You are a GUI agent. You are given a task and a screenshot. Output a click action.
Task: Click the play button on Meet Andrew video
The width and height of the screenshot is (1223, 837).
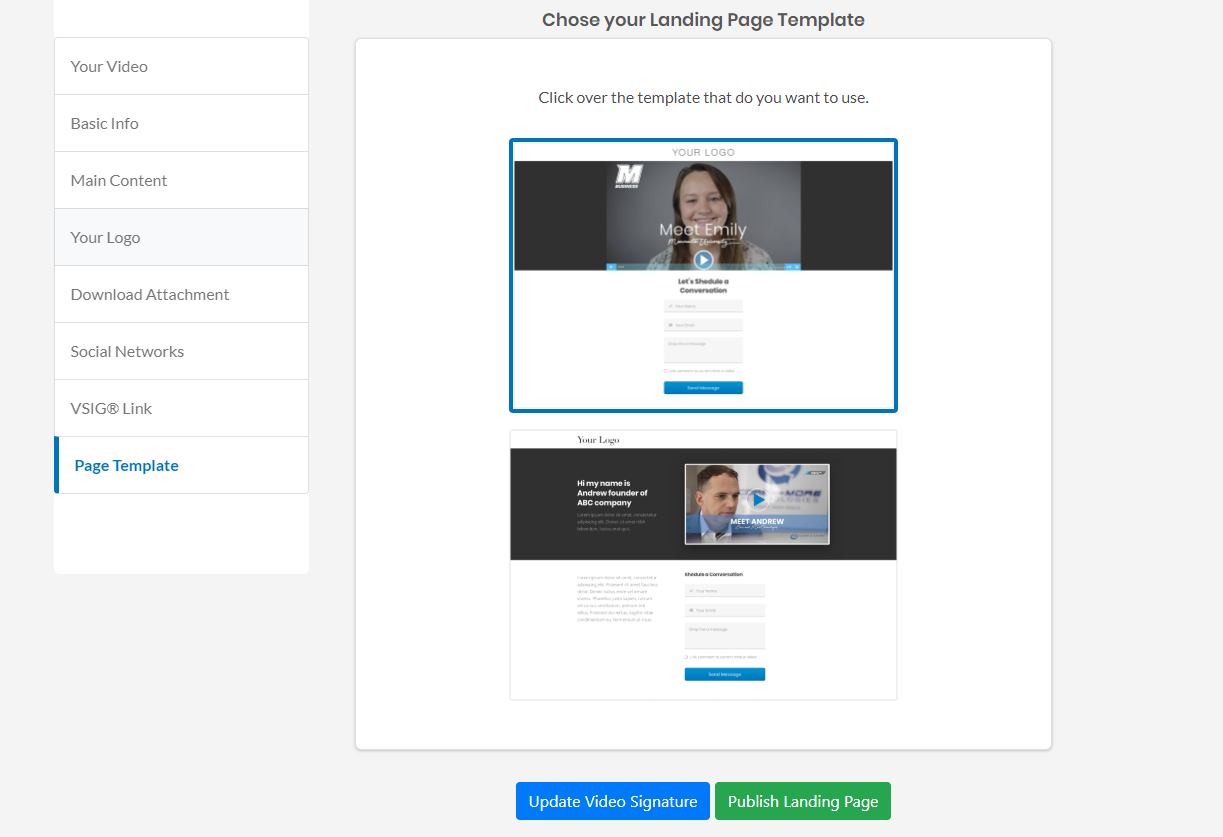pos(758,500)
